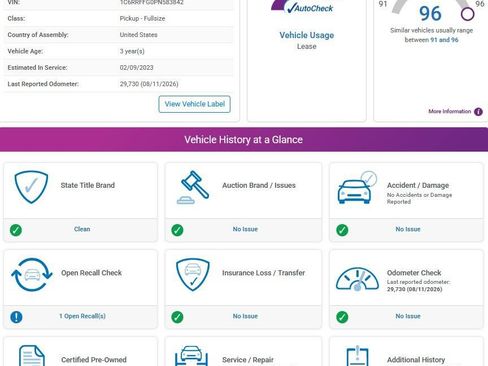Click the Vehicle History at a Glance banner
The width and height of the screenshot is (488, 366).
(x=244, y=140)
